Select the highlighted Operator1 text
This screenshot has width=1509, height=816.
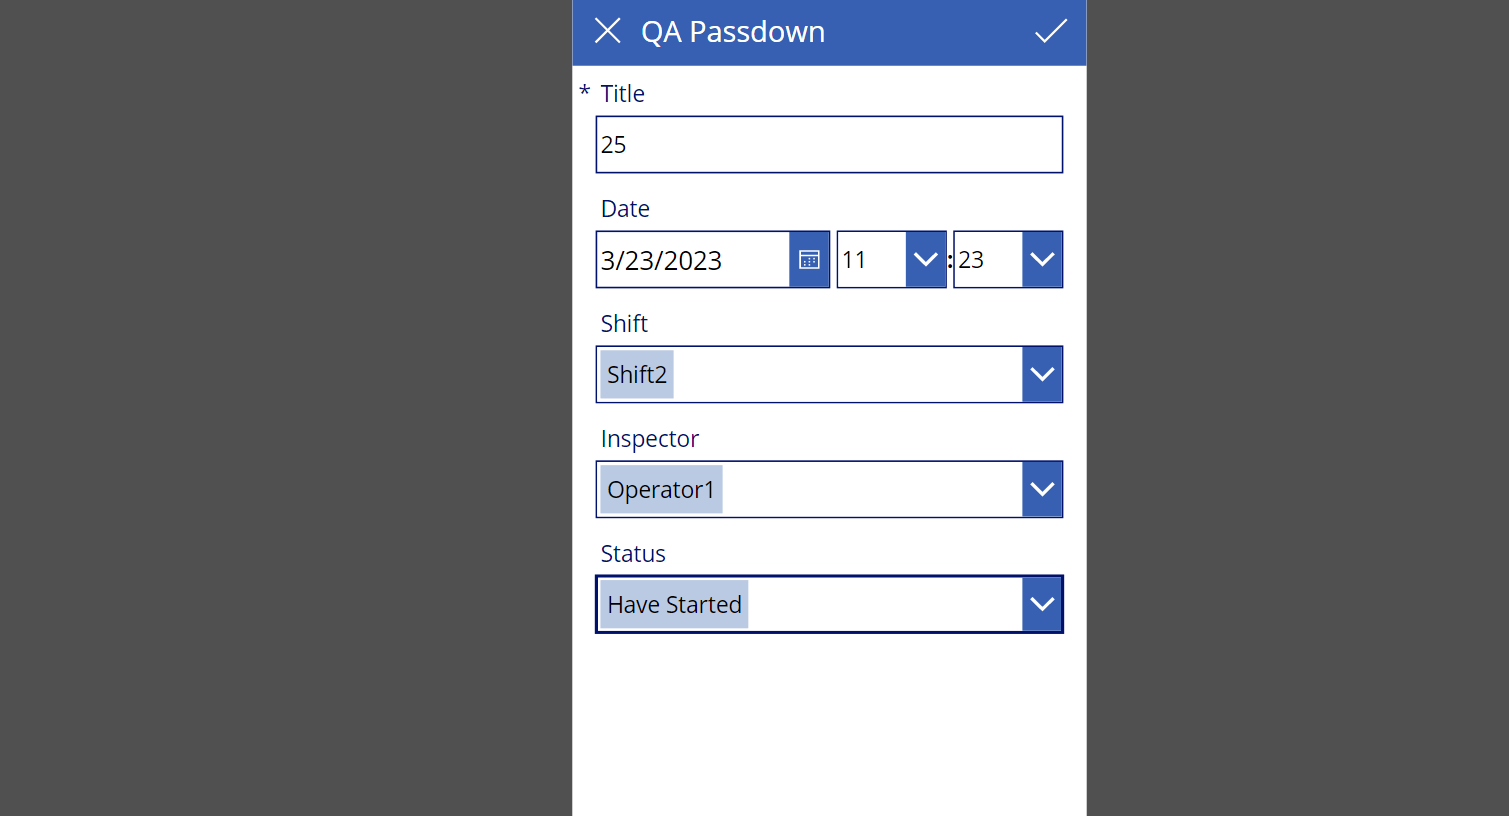click(660, 489)
